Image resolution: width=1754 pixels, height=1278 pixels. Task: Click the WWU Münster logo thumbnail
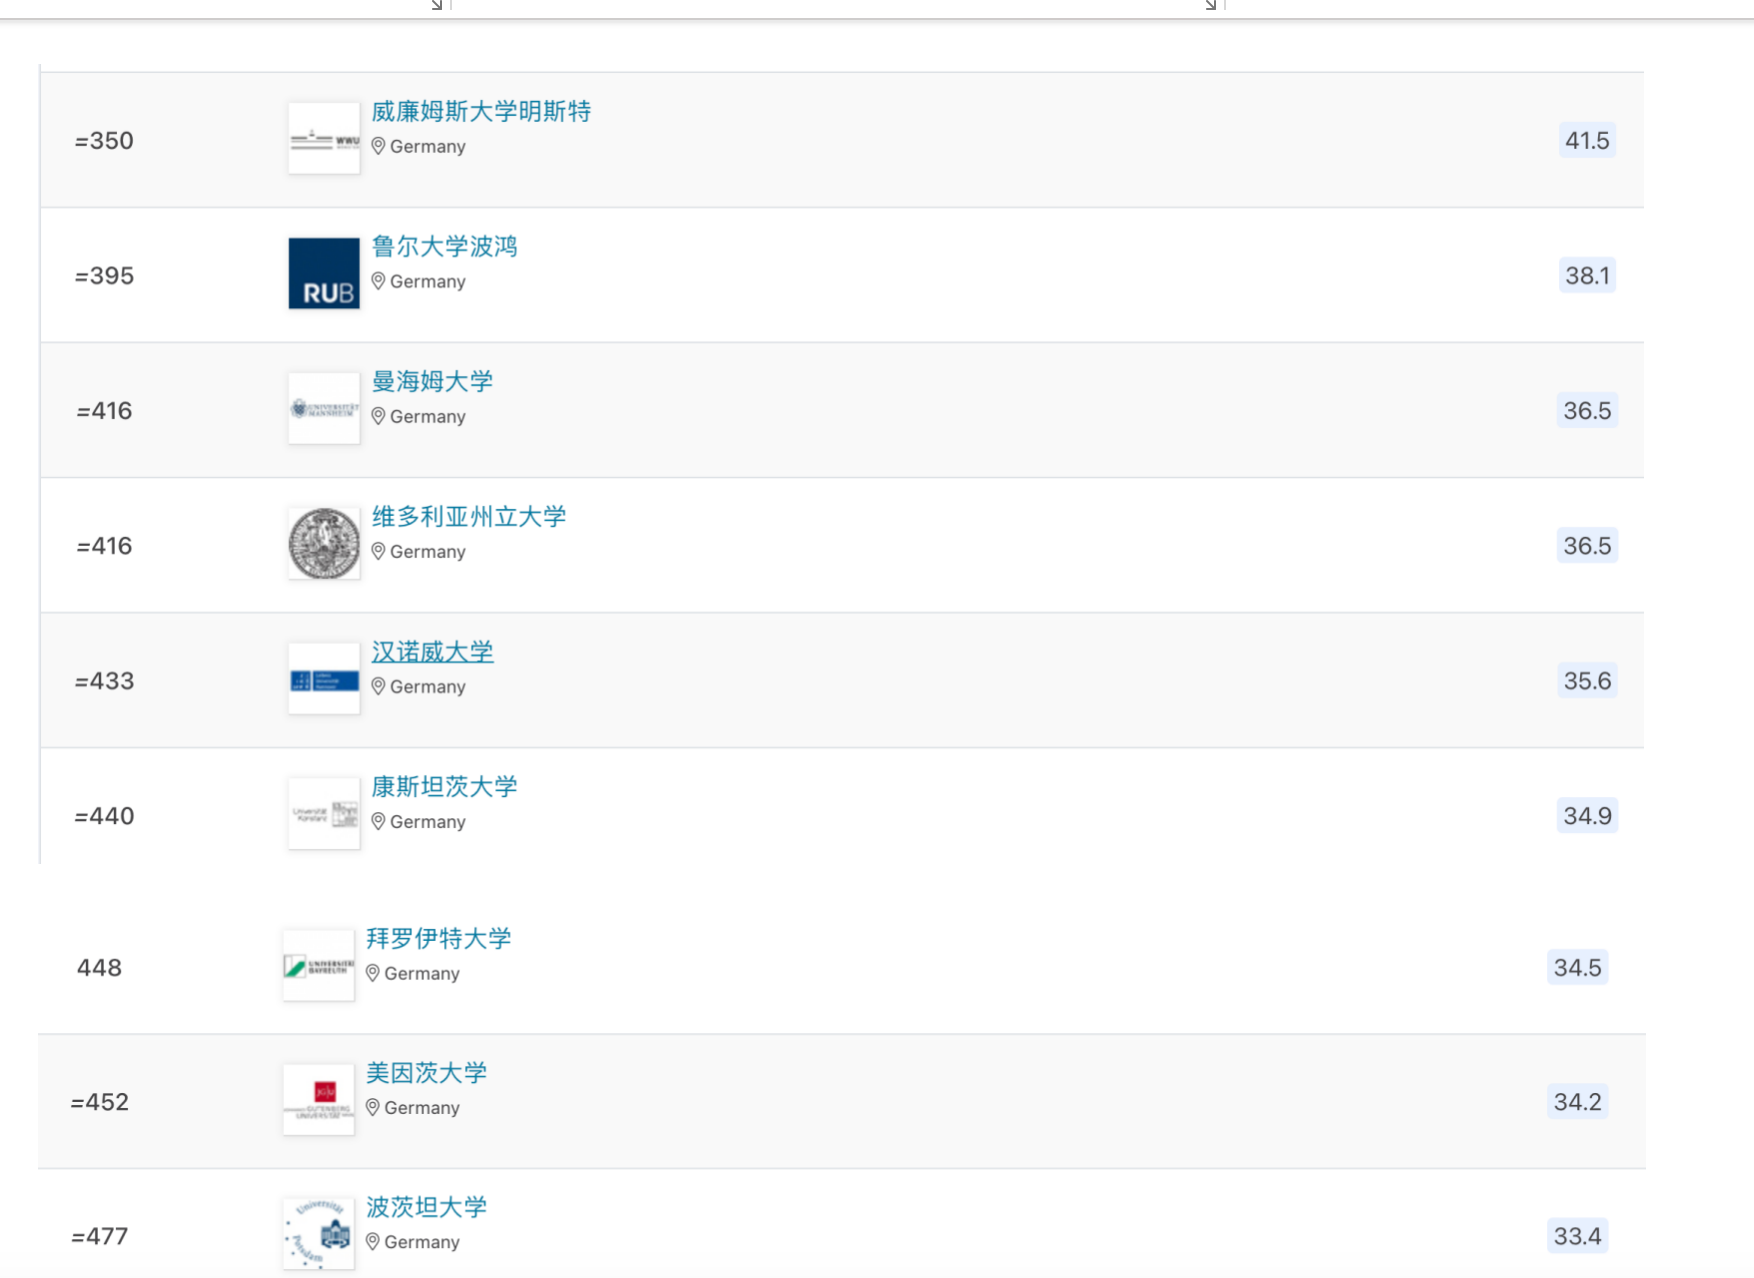[x=324, y=138]
